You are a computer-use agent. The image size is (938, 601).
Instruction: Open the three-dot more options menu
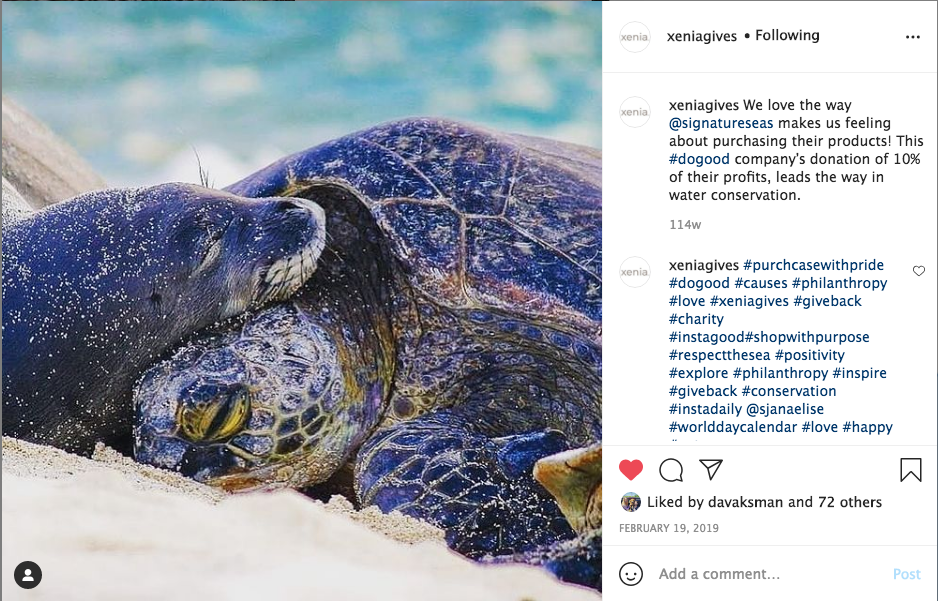(912, 37)
